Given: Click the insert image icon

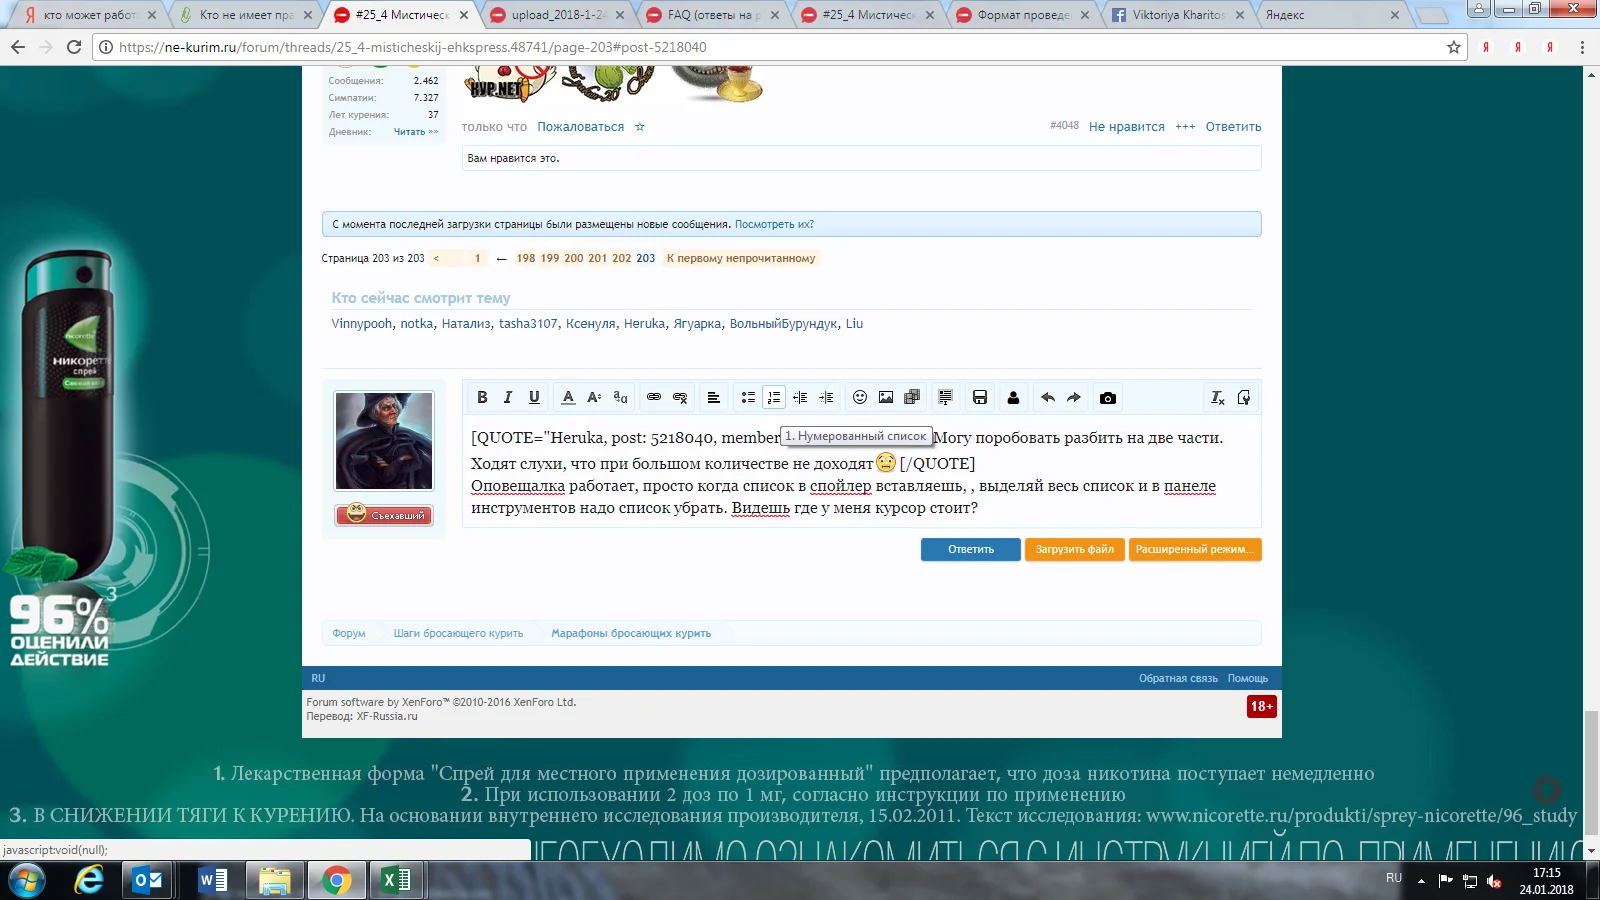Looking at the screenshot, I should pos(886,397).
